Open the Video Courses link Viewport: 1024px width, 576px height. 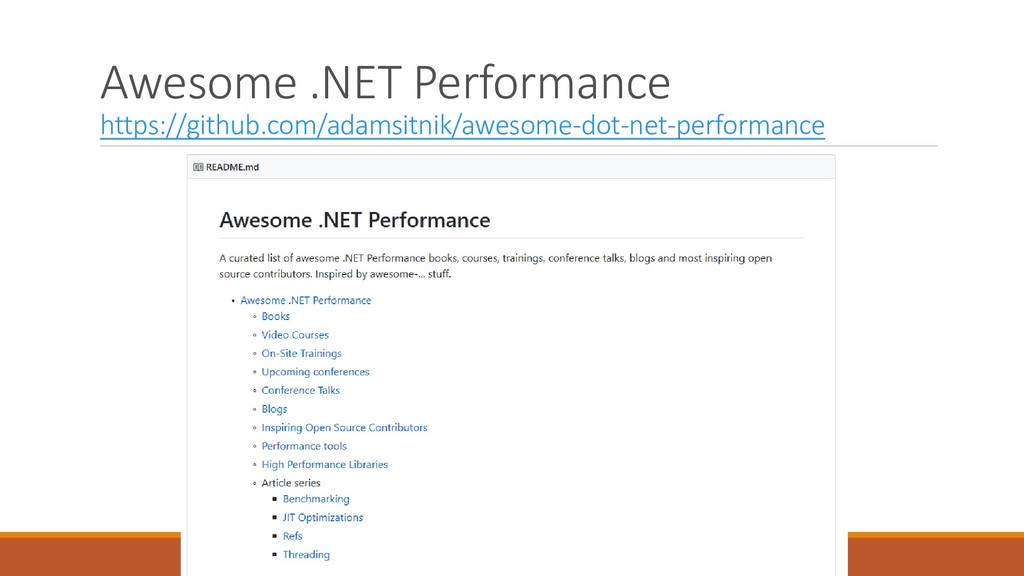(295, 335)
